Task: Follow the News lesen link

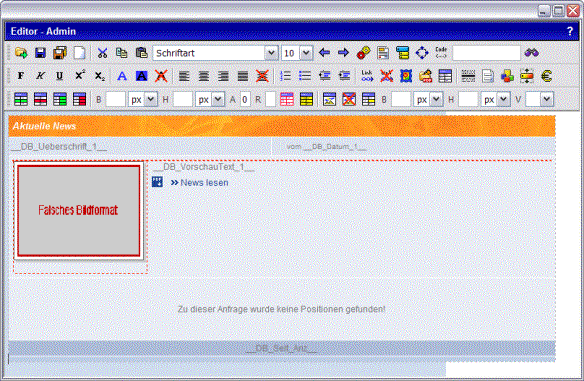Action: tap(204, 183)
